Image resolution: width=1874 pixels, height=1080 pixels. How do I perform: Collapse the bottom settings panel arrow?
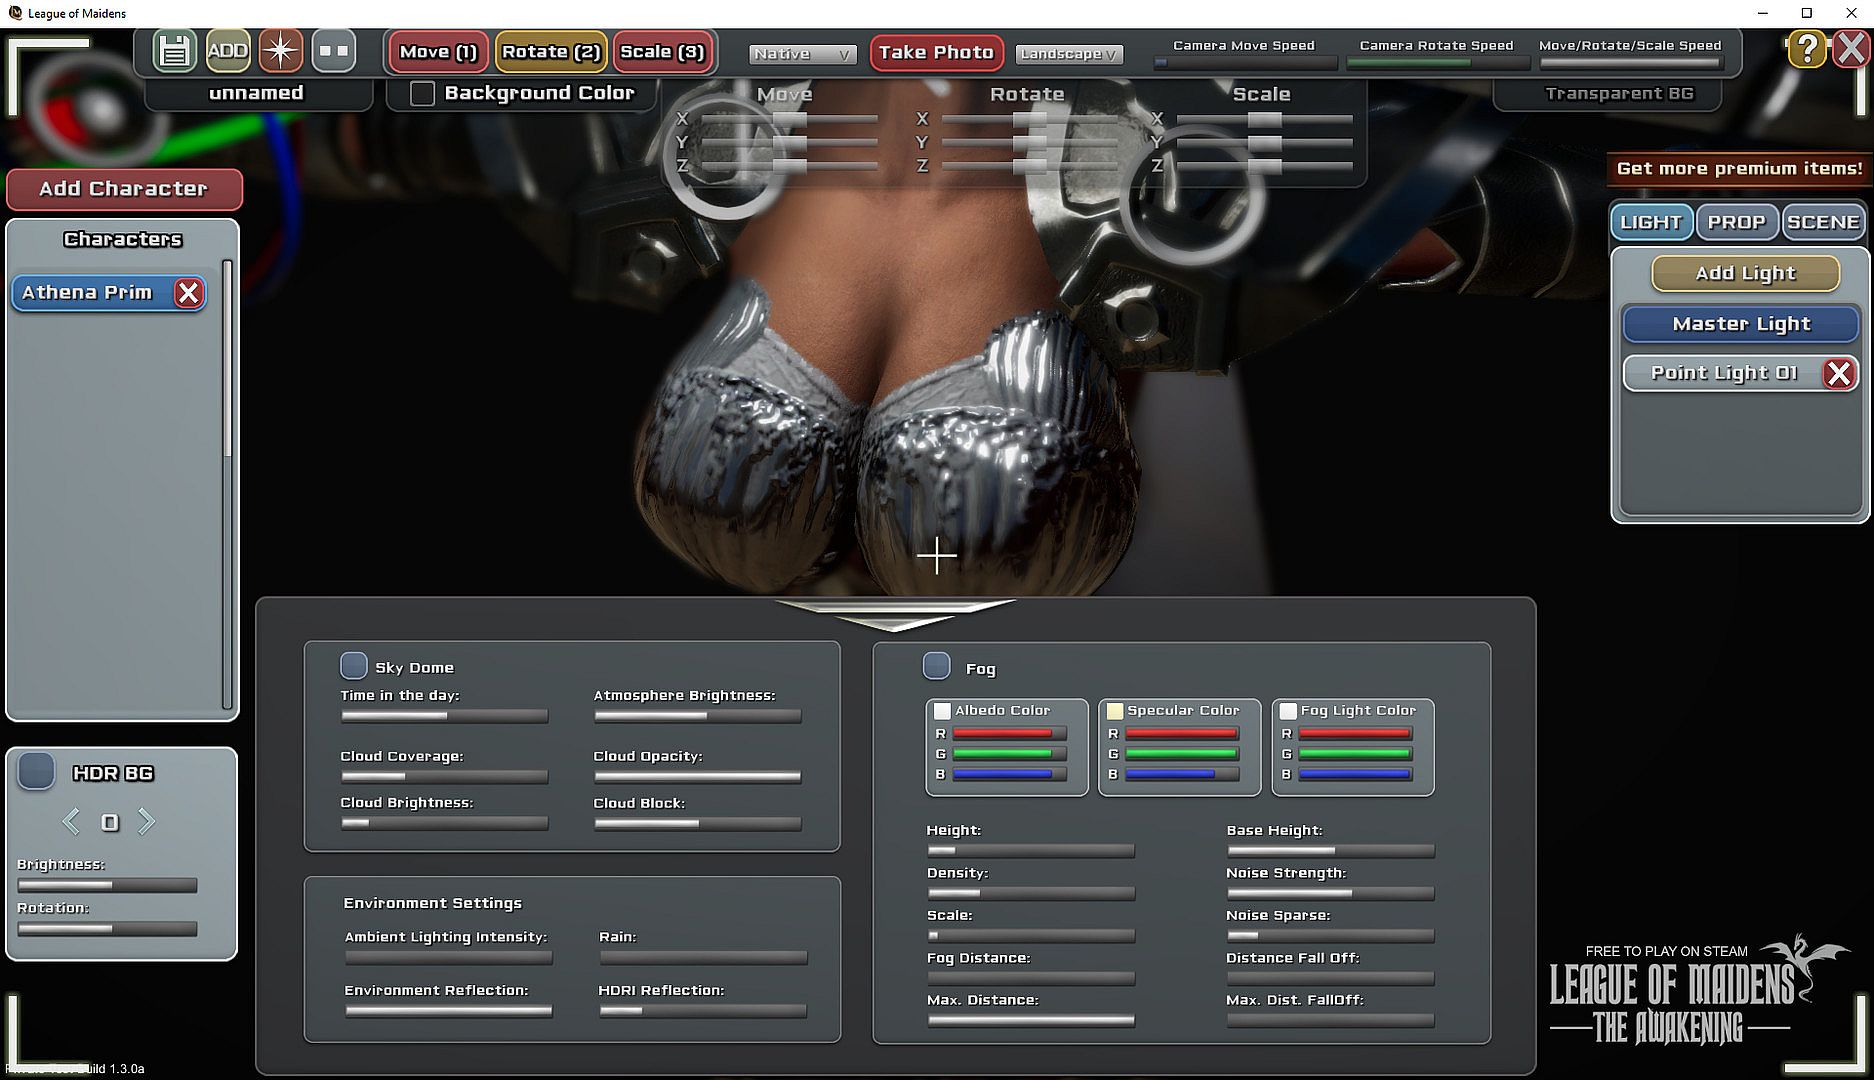pyautogui.click(x=894, y=614)
